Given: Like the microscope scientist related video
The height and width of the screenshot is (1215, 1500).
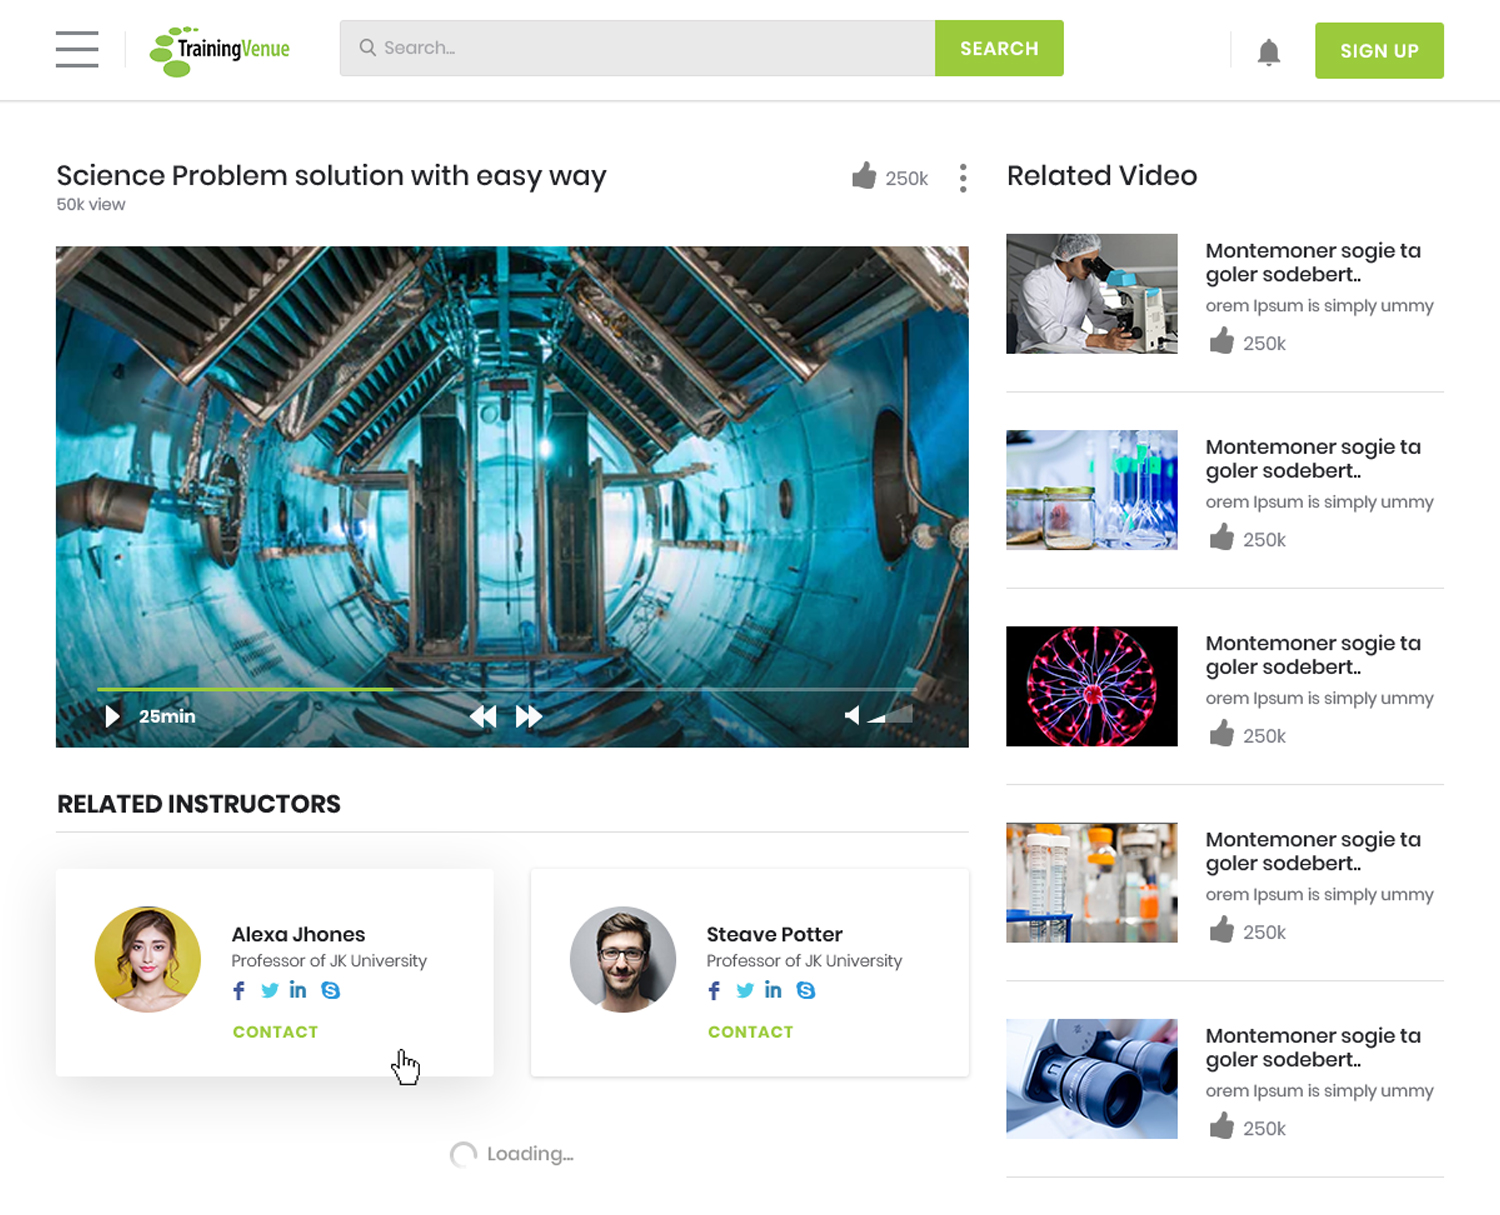Looking at the screenshot, I should (x=1221, y=342).
